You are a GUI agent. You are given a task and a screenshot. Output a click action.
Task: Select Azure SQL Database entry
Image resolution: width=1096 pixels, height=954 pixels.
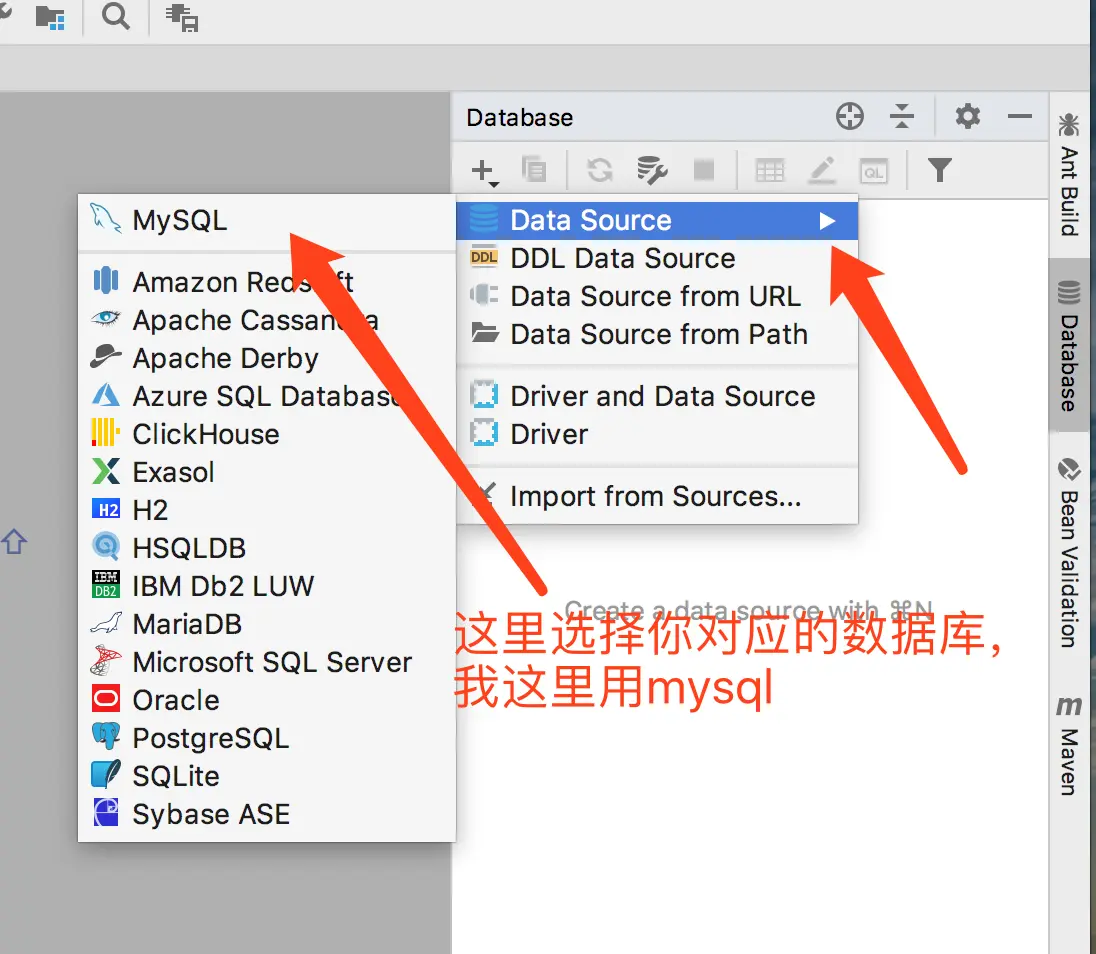click(266, 396)
